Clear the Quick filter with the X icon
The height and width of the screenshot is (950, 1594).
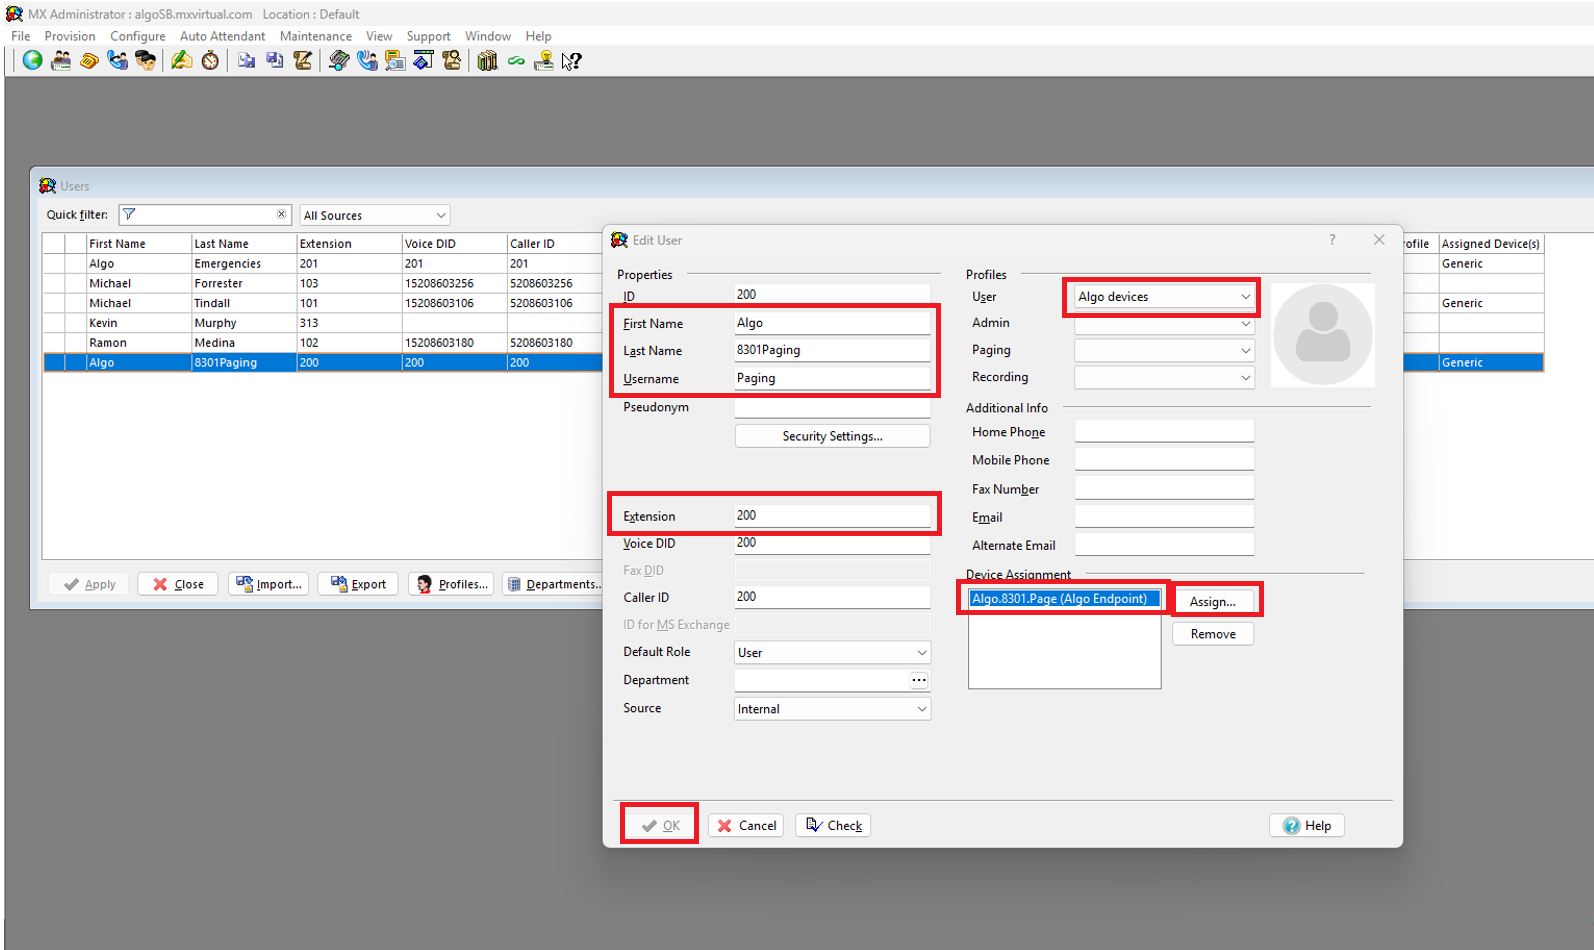pos(281,214)
